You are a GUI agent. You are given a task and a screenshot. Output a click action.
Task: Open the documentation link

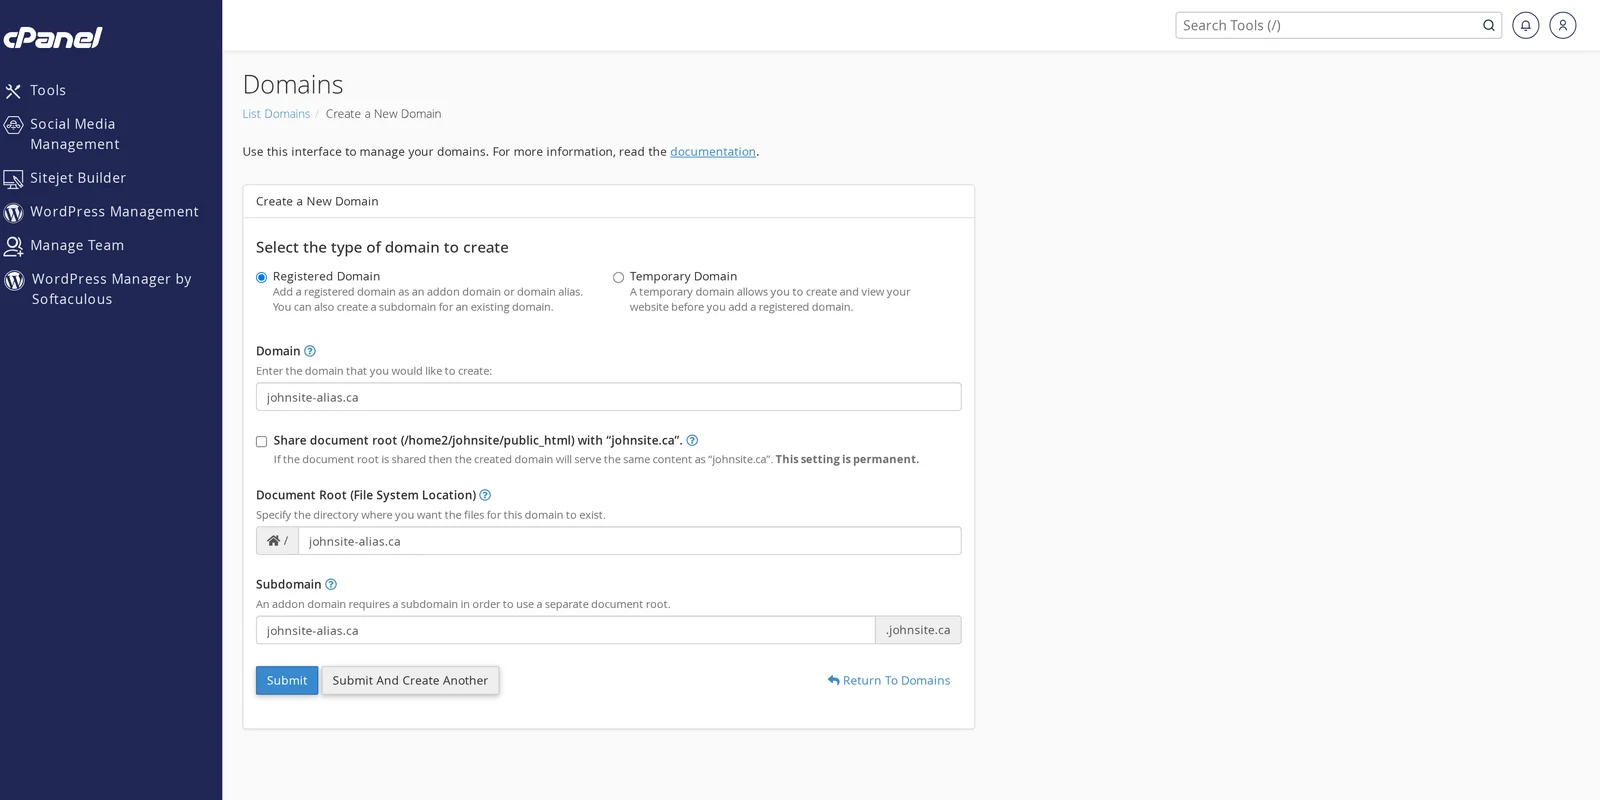[713, 152]
